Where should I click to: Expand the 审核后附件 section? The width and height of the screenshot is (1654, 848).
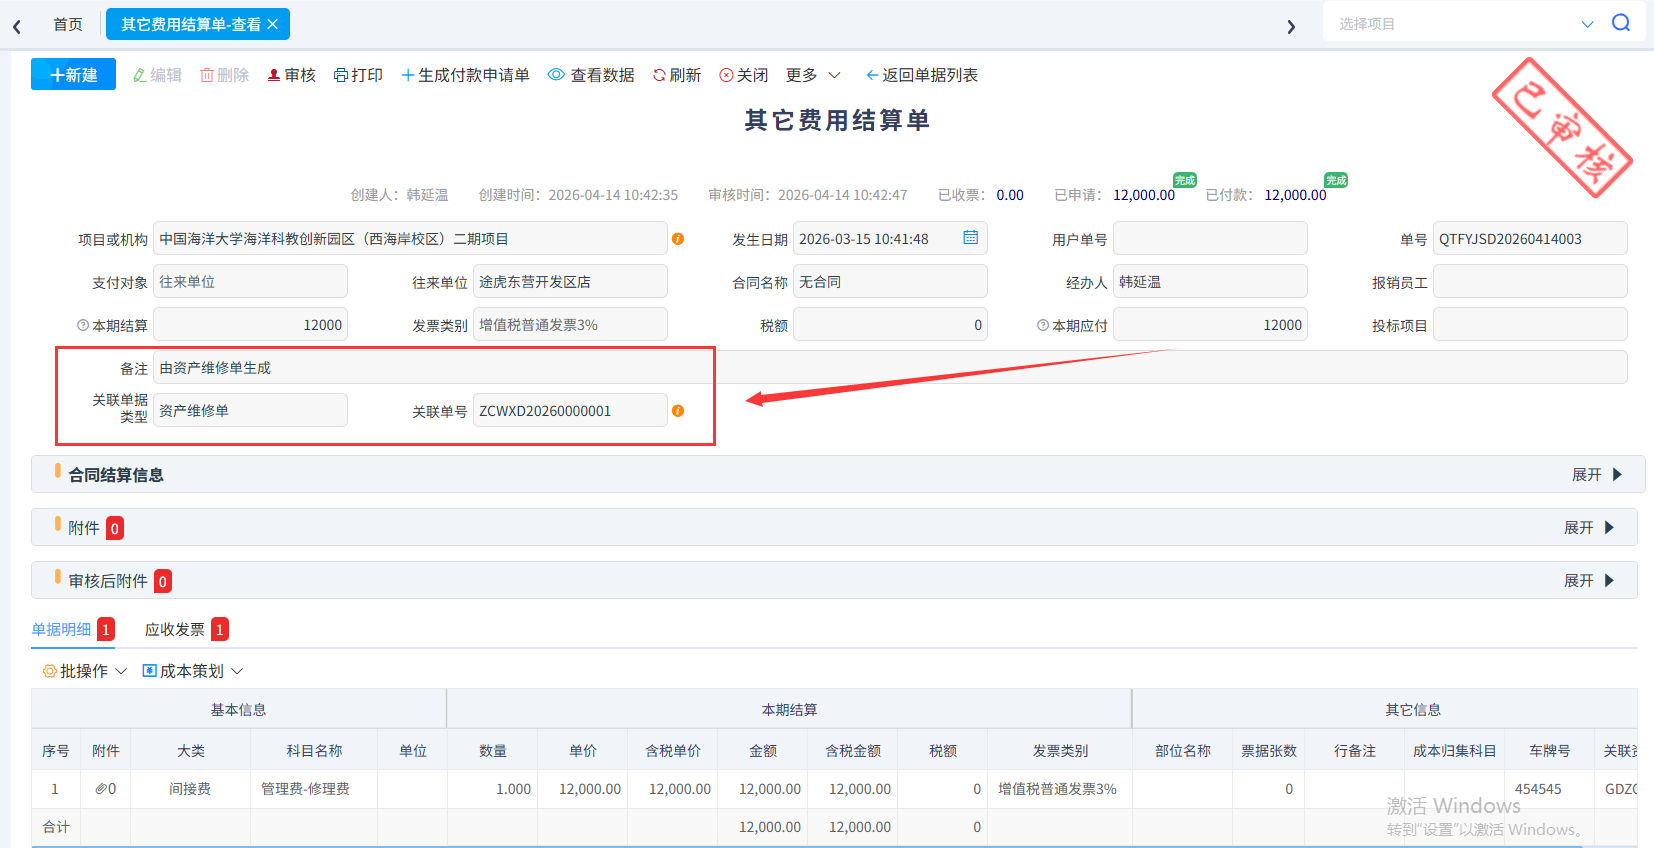tap(1589, 581)
